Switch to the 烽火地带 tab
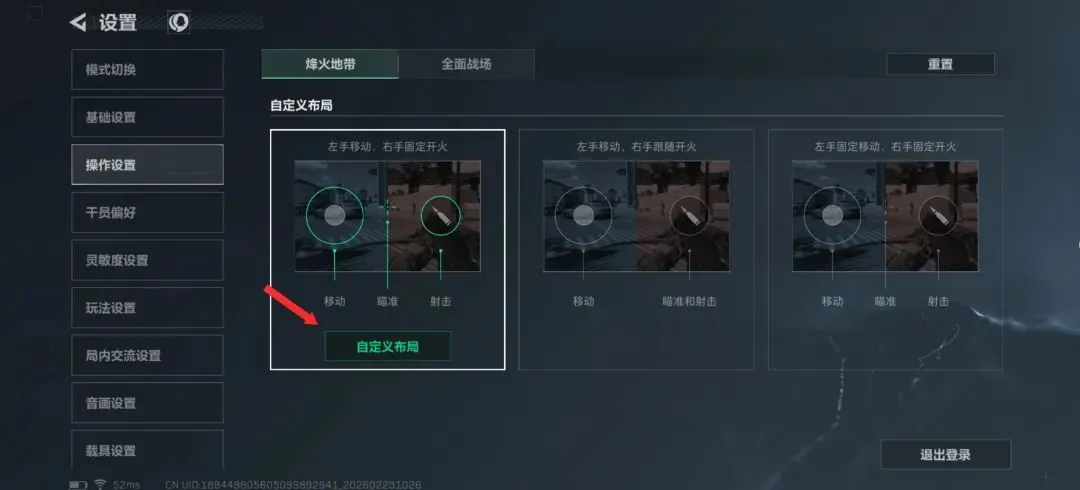The width and height of the screenshot is (1080, 490). (x=330, y=64)
